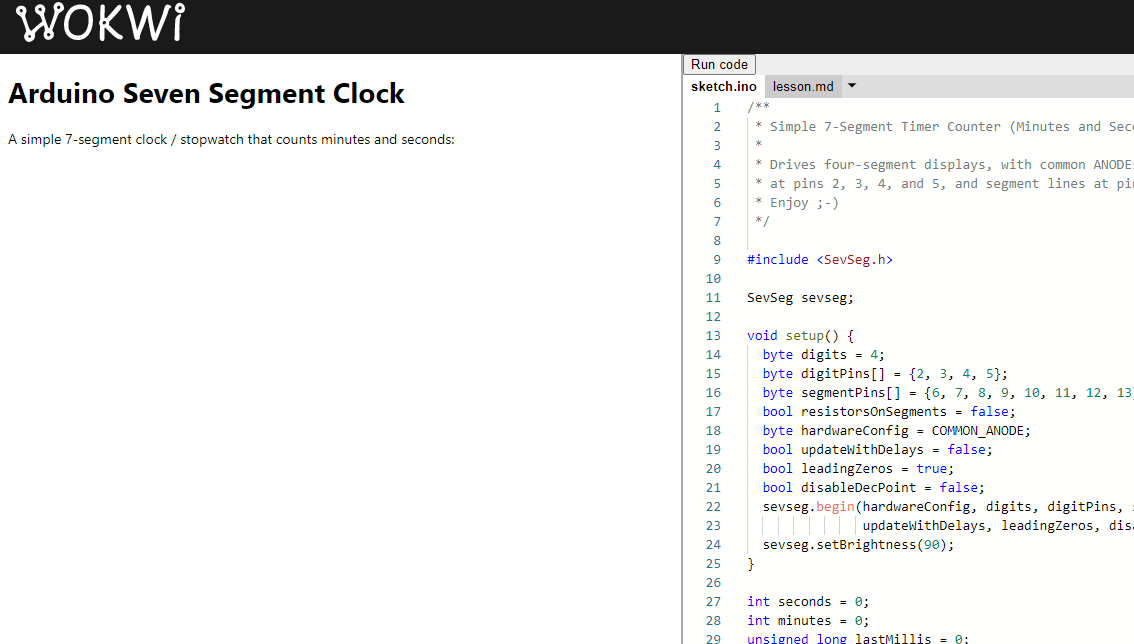
Task: Click the stopwatch description paragraph text
Action: [230, 140]
